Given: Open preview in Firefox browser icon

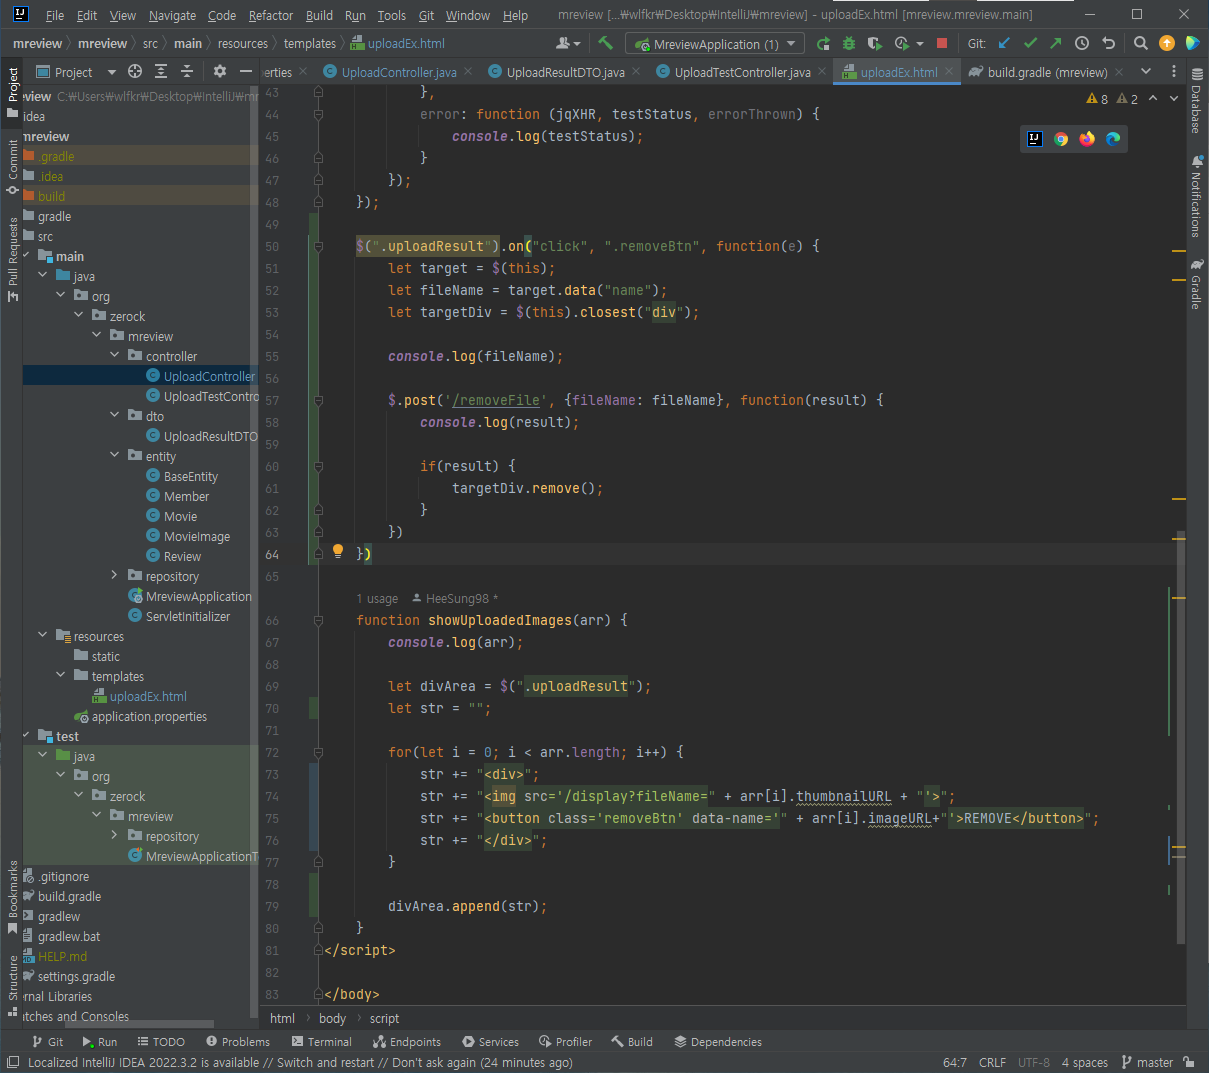Looking at the screenshot, I should 1087,139.
